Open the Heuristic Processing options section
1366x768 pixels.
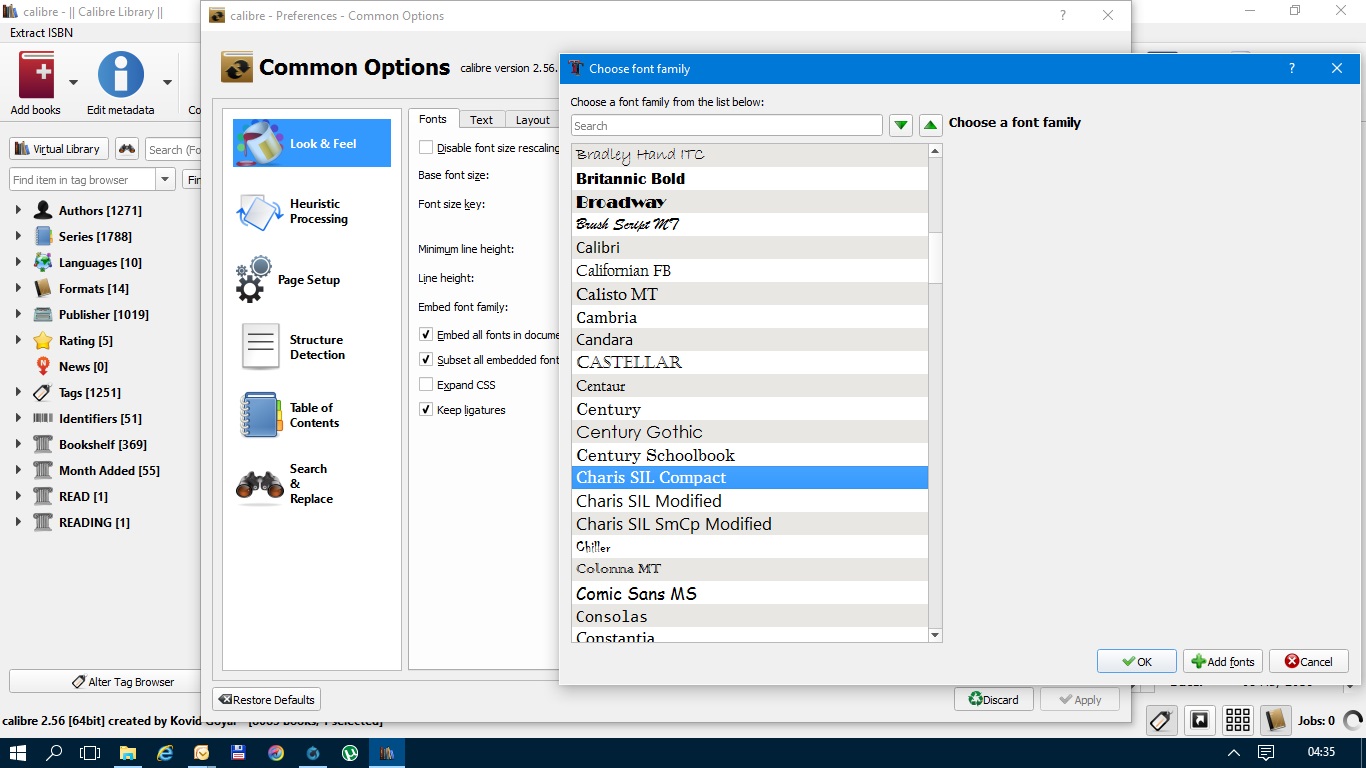tap(312, 211)
